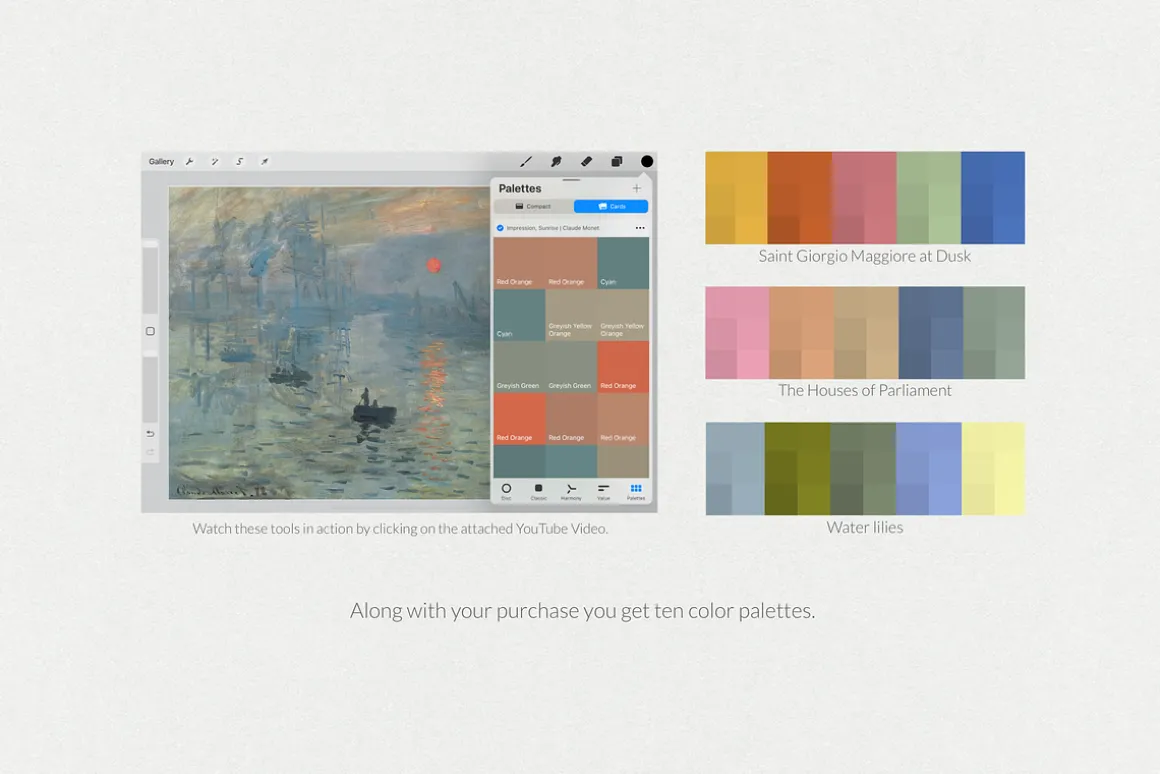Screen dimensions: 1160x774
Task: Select the Brush tool
Action: click(x=526, y=161)
